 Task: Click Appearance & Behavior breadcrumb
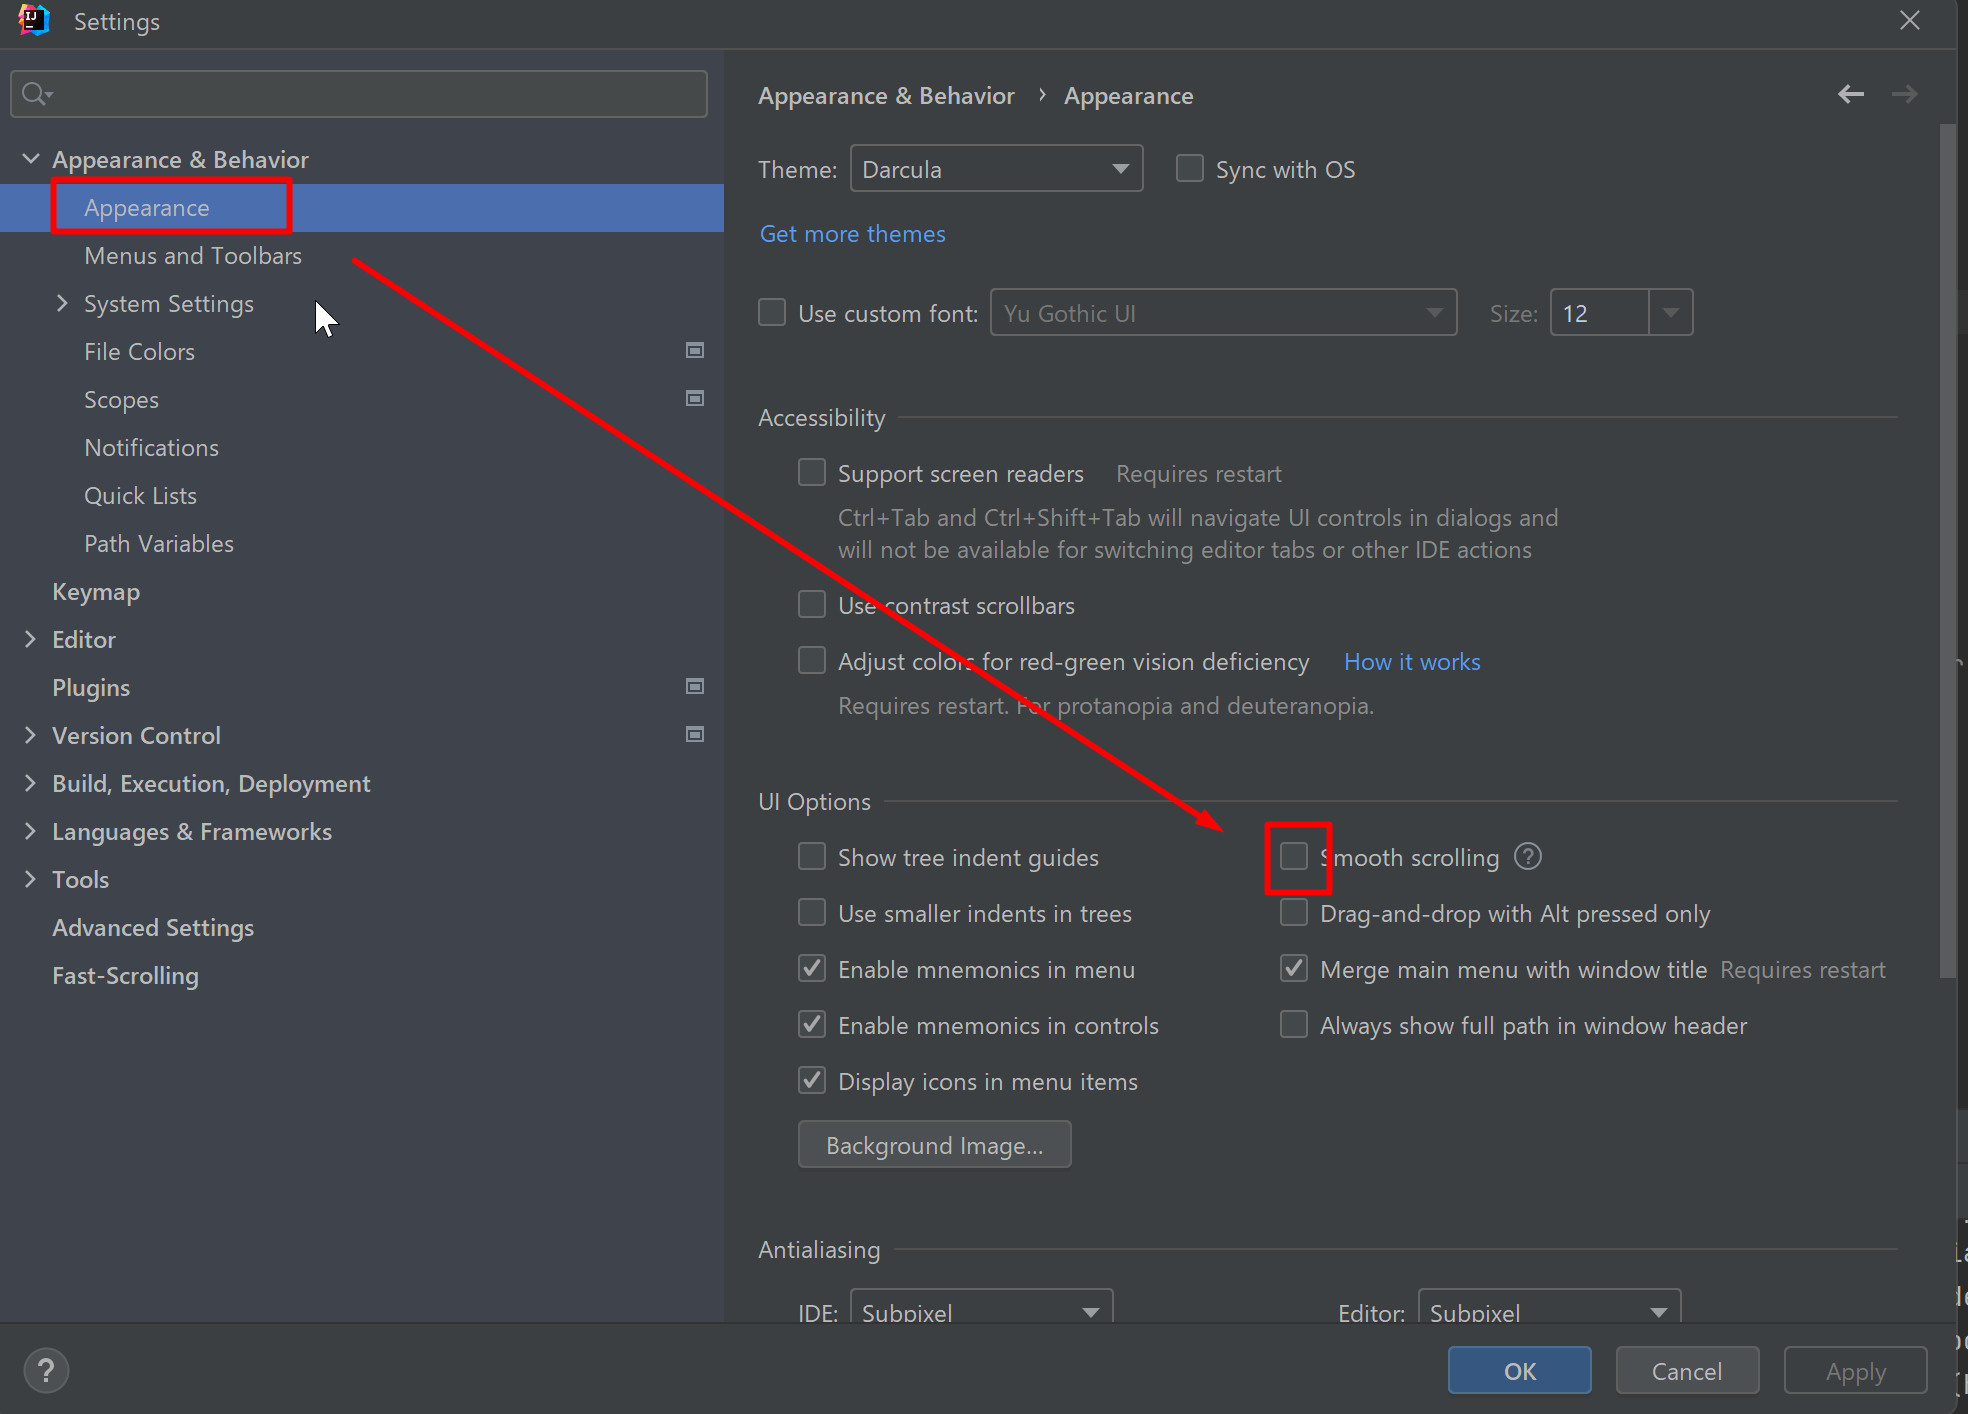tap(886, 95)
